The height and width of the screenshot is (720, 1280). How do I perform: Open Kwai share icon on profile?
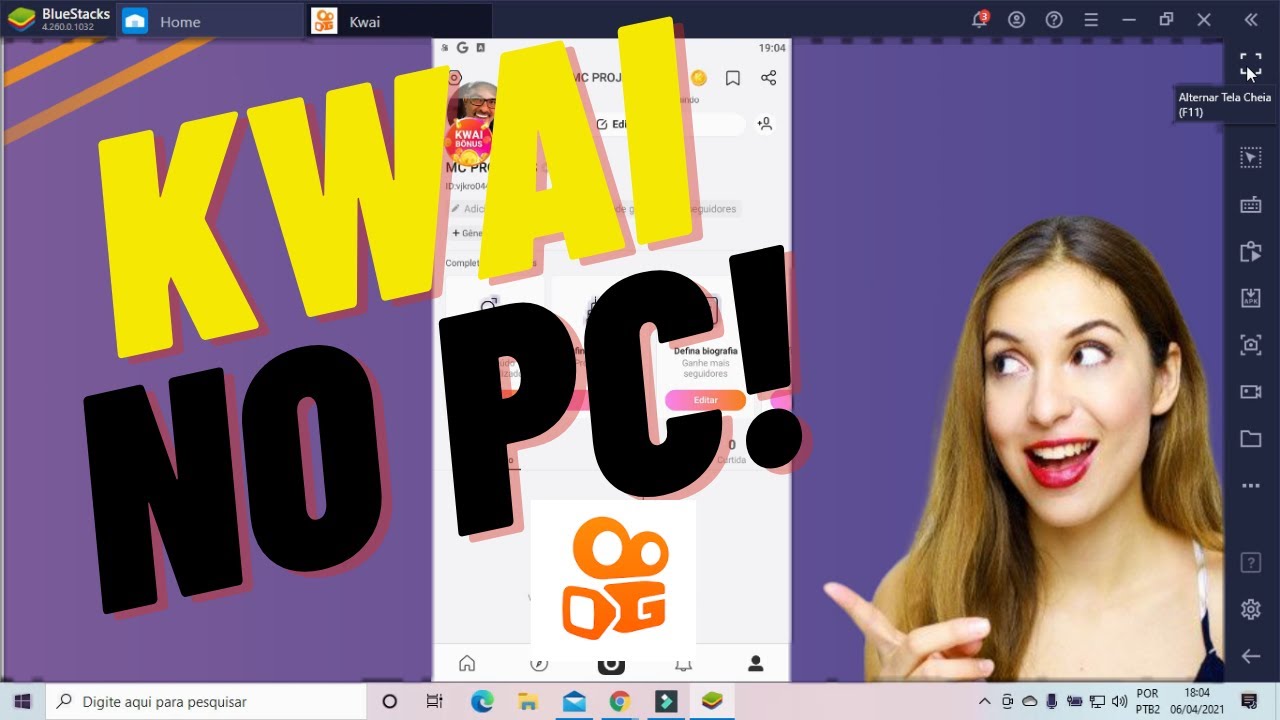coord(768,77)
